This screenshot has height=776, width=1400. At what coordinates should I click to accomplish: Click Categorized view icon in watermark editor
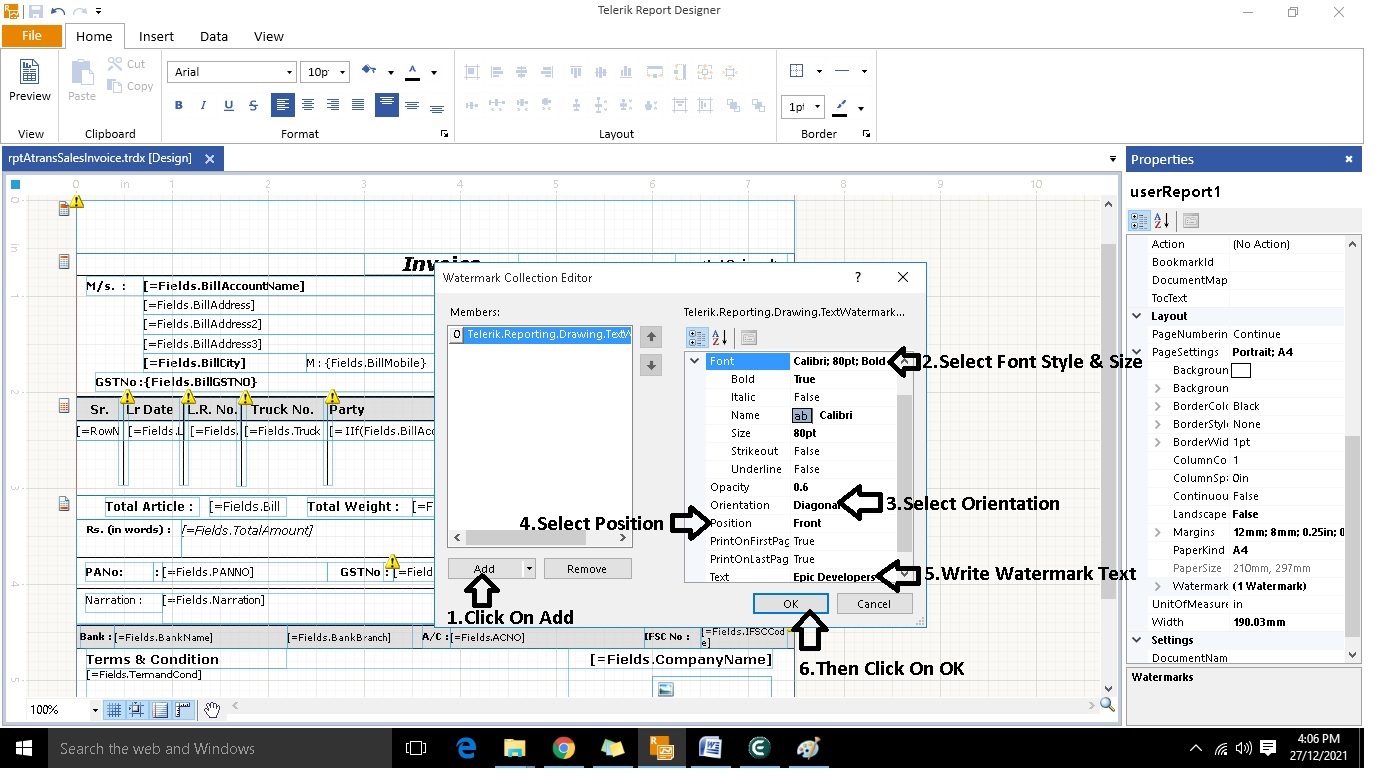pos(698,337)
